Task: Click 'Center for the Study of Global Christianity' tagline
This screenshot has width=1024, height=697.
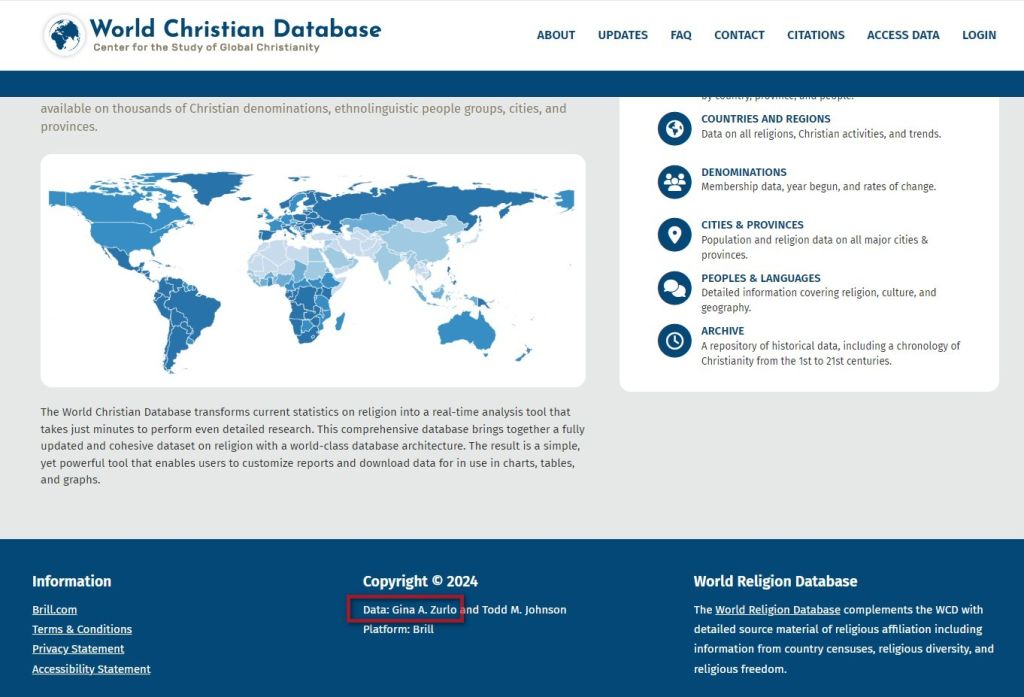Action: [206, 48]
